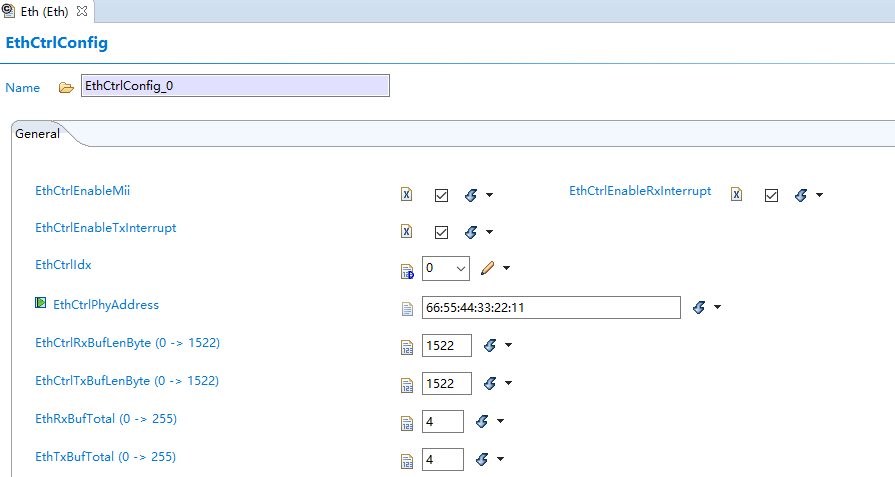Expand the dropdown arrow next to EthCtrlIdx pencil

(507, 268)
